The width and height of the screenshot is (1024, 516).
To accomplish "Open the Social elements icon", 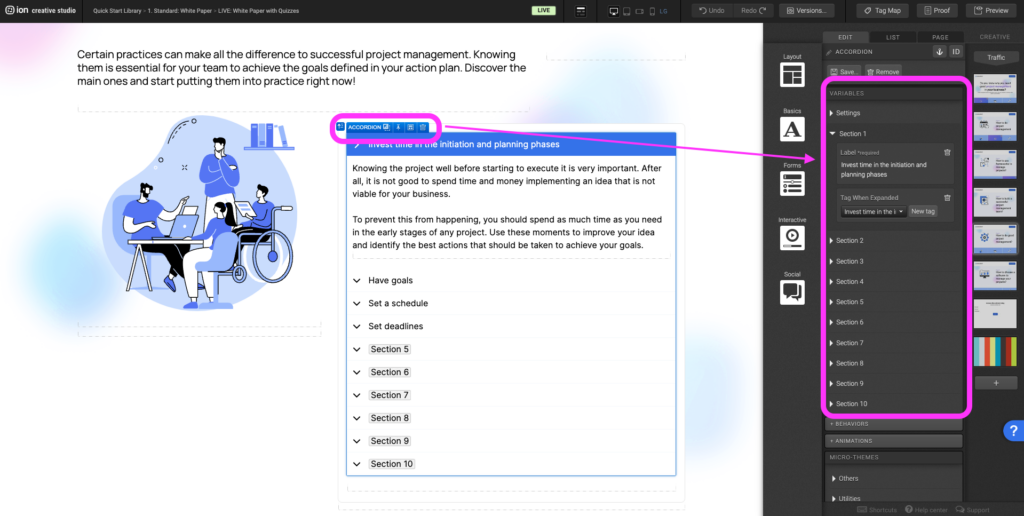I will pos(792,291).
